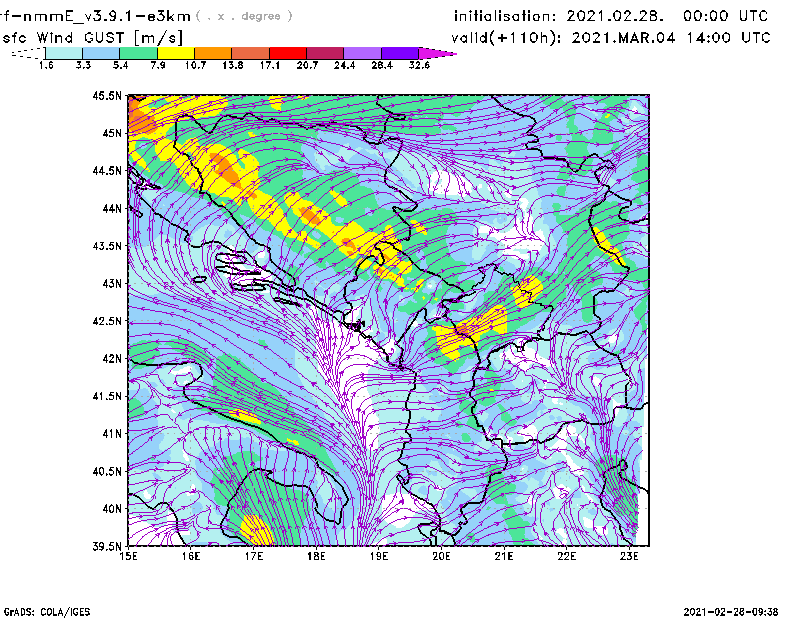Click the white dashed arrow start of the legend
Image resolution: width=800 pixels, height=618 pixels.
pos(28,53)
